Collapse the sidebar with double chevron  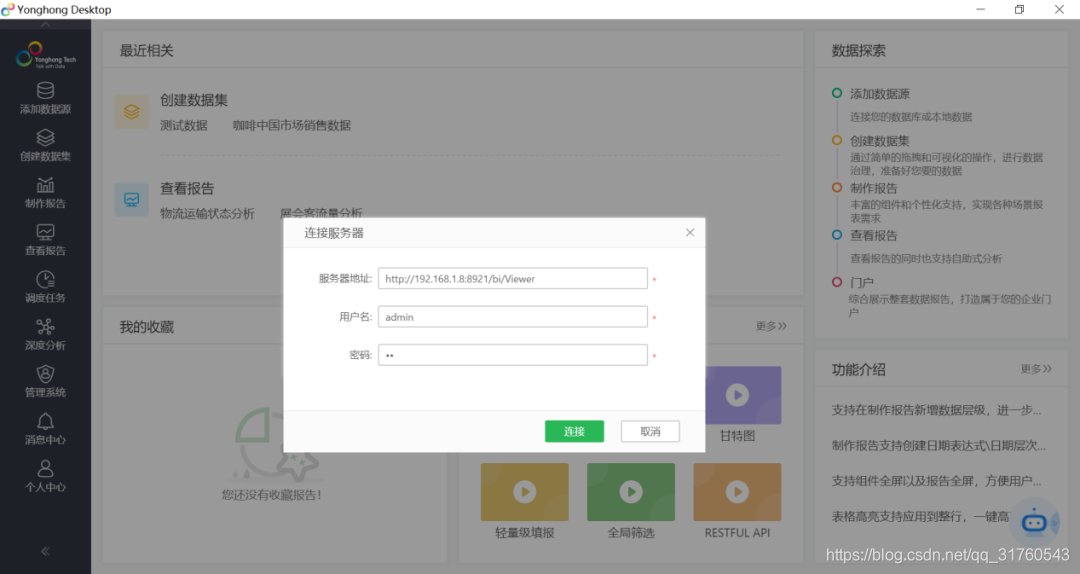point(45,551)
